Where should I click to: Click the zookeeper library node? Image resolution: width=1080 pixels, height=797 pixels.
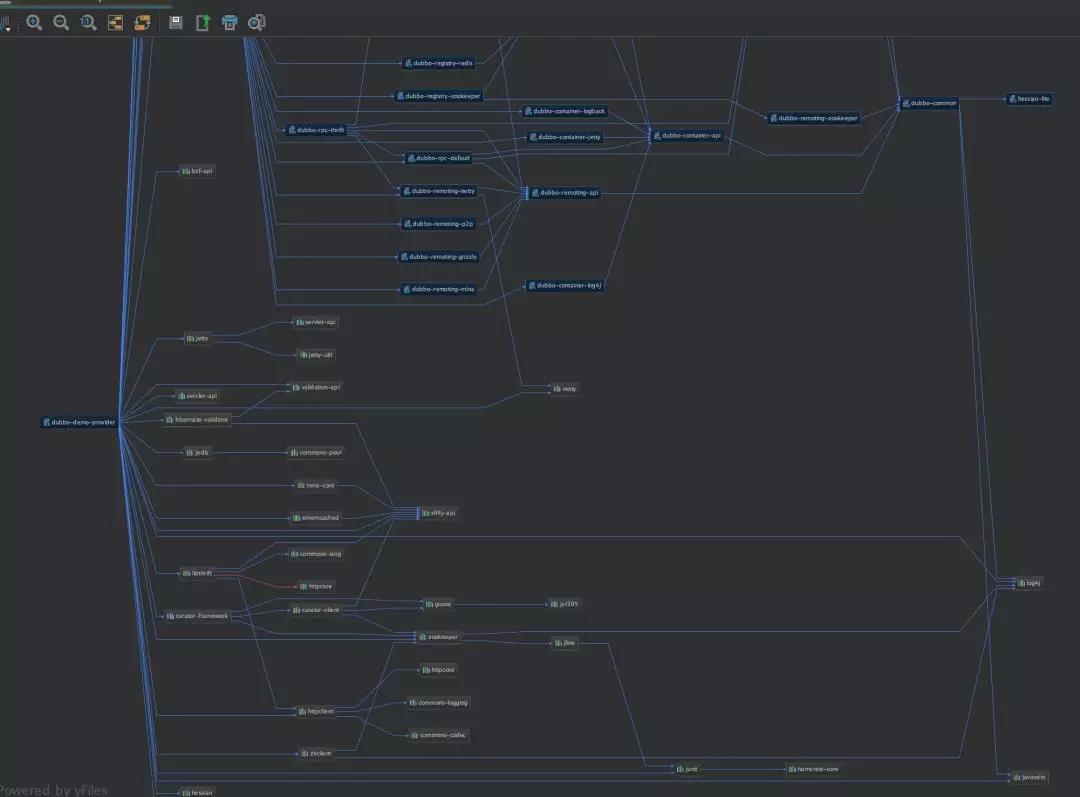pos(439,636)
